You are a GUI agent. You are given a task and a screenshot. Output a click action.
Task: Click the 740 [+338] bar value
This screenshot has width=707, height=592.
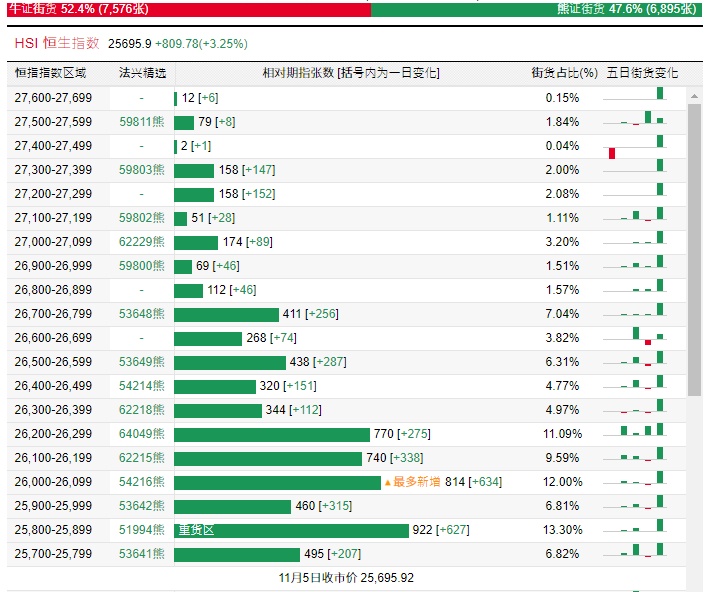395,458
